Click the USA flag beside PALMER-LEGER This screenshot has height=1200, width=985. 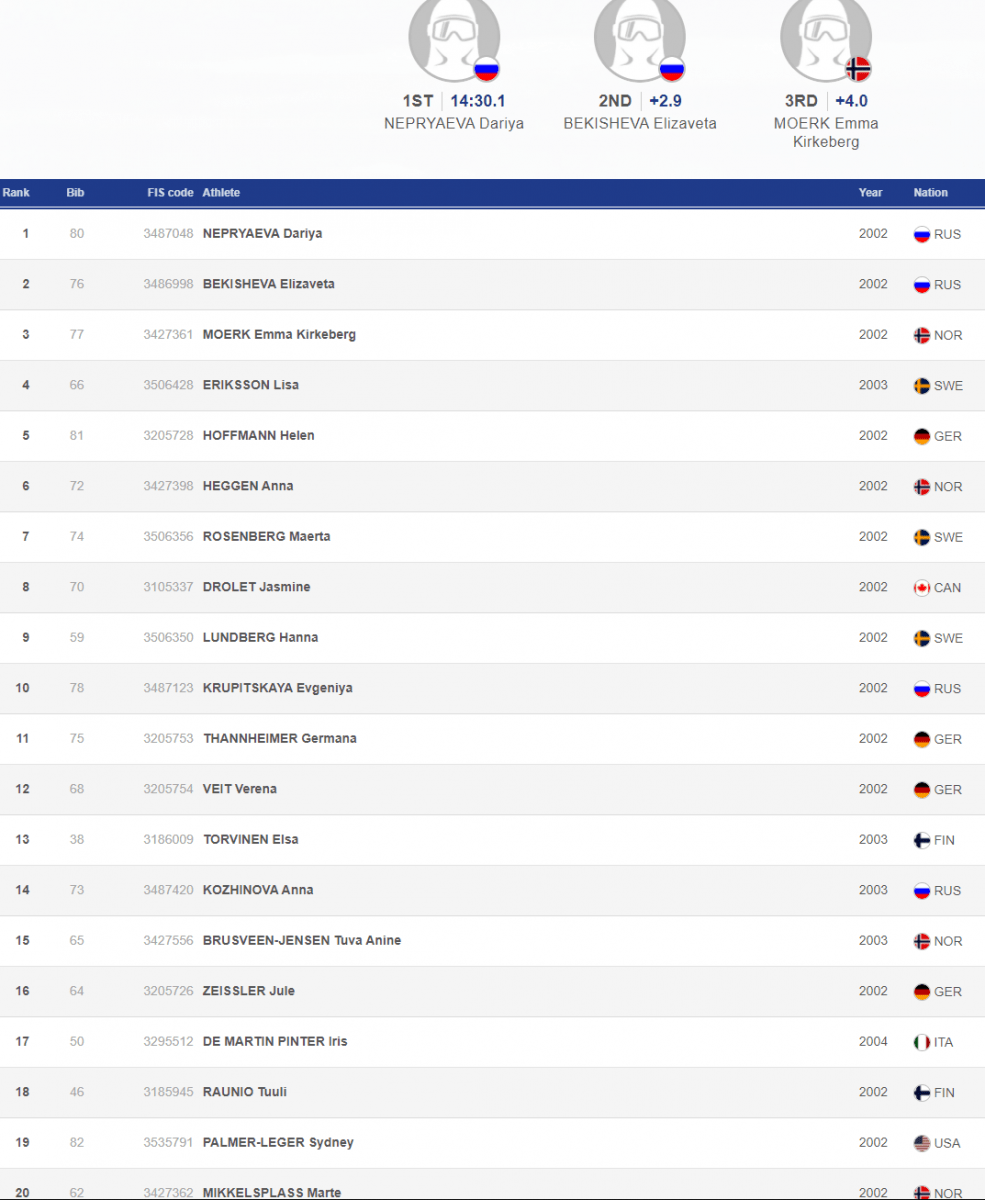[x=922, y=1143]
